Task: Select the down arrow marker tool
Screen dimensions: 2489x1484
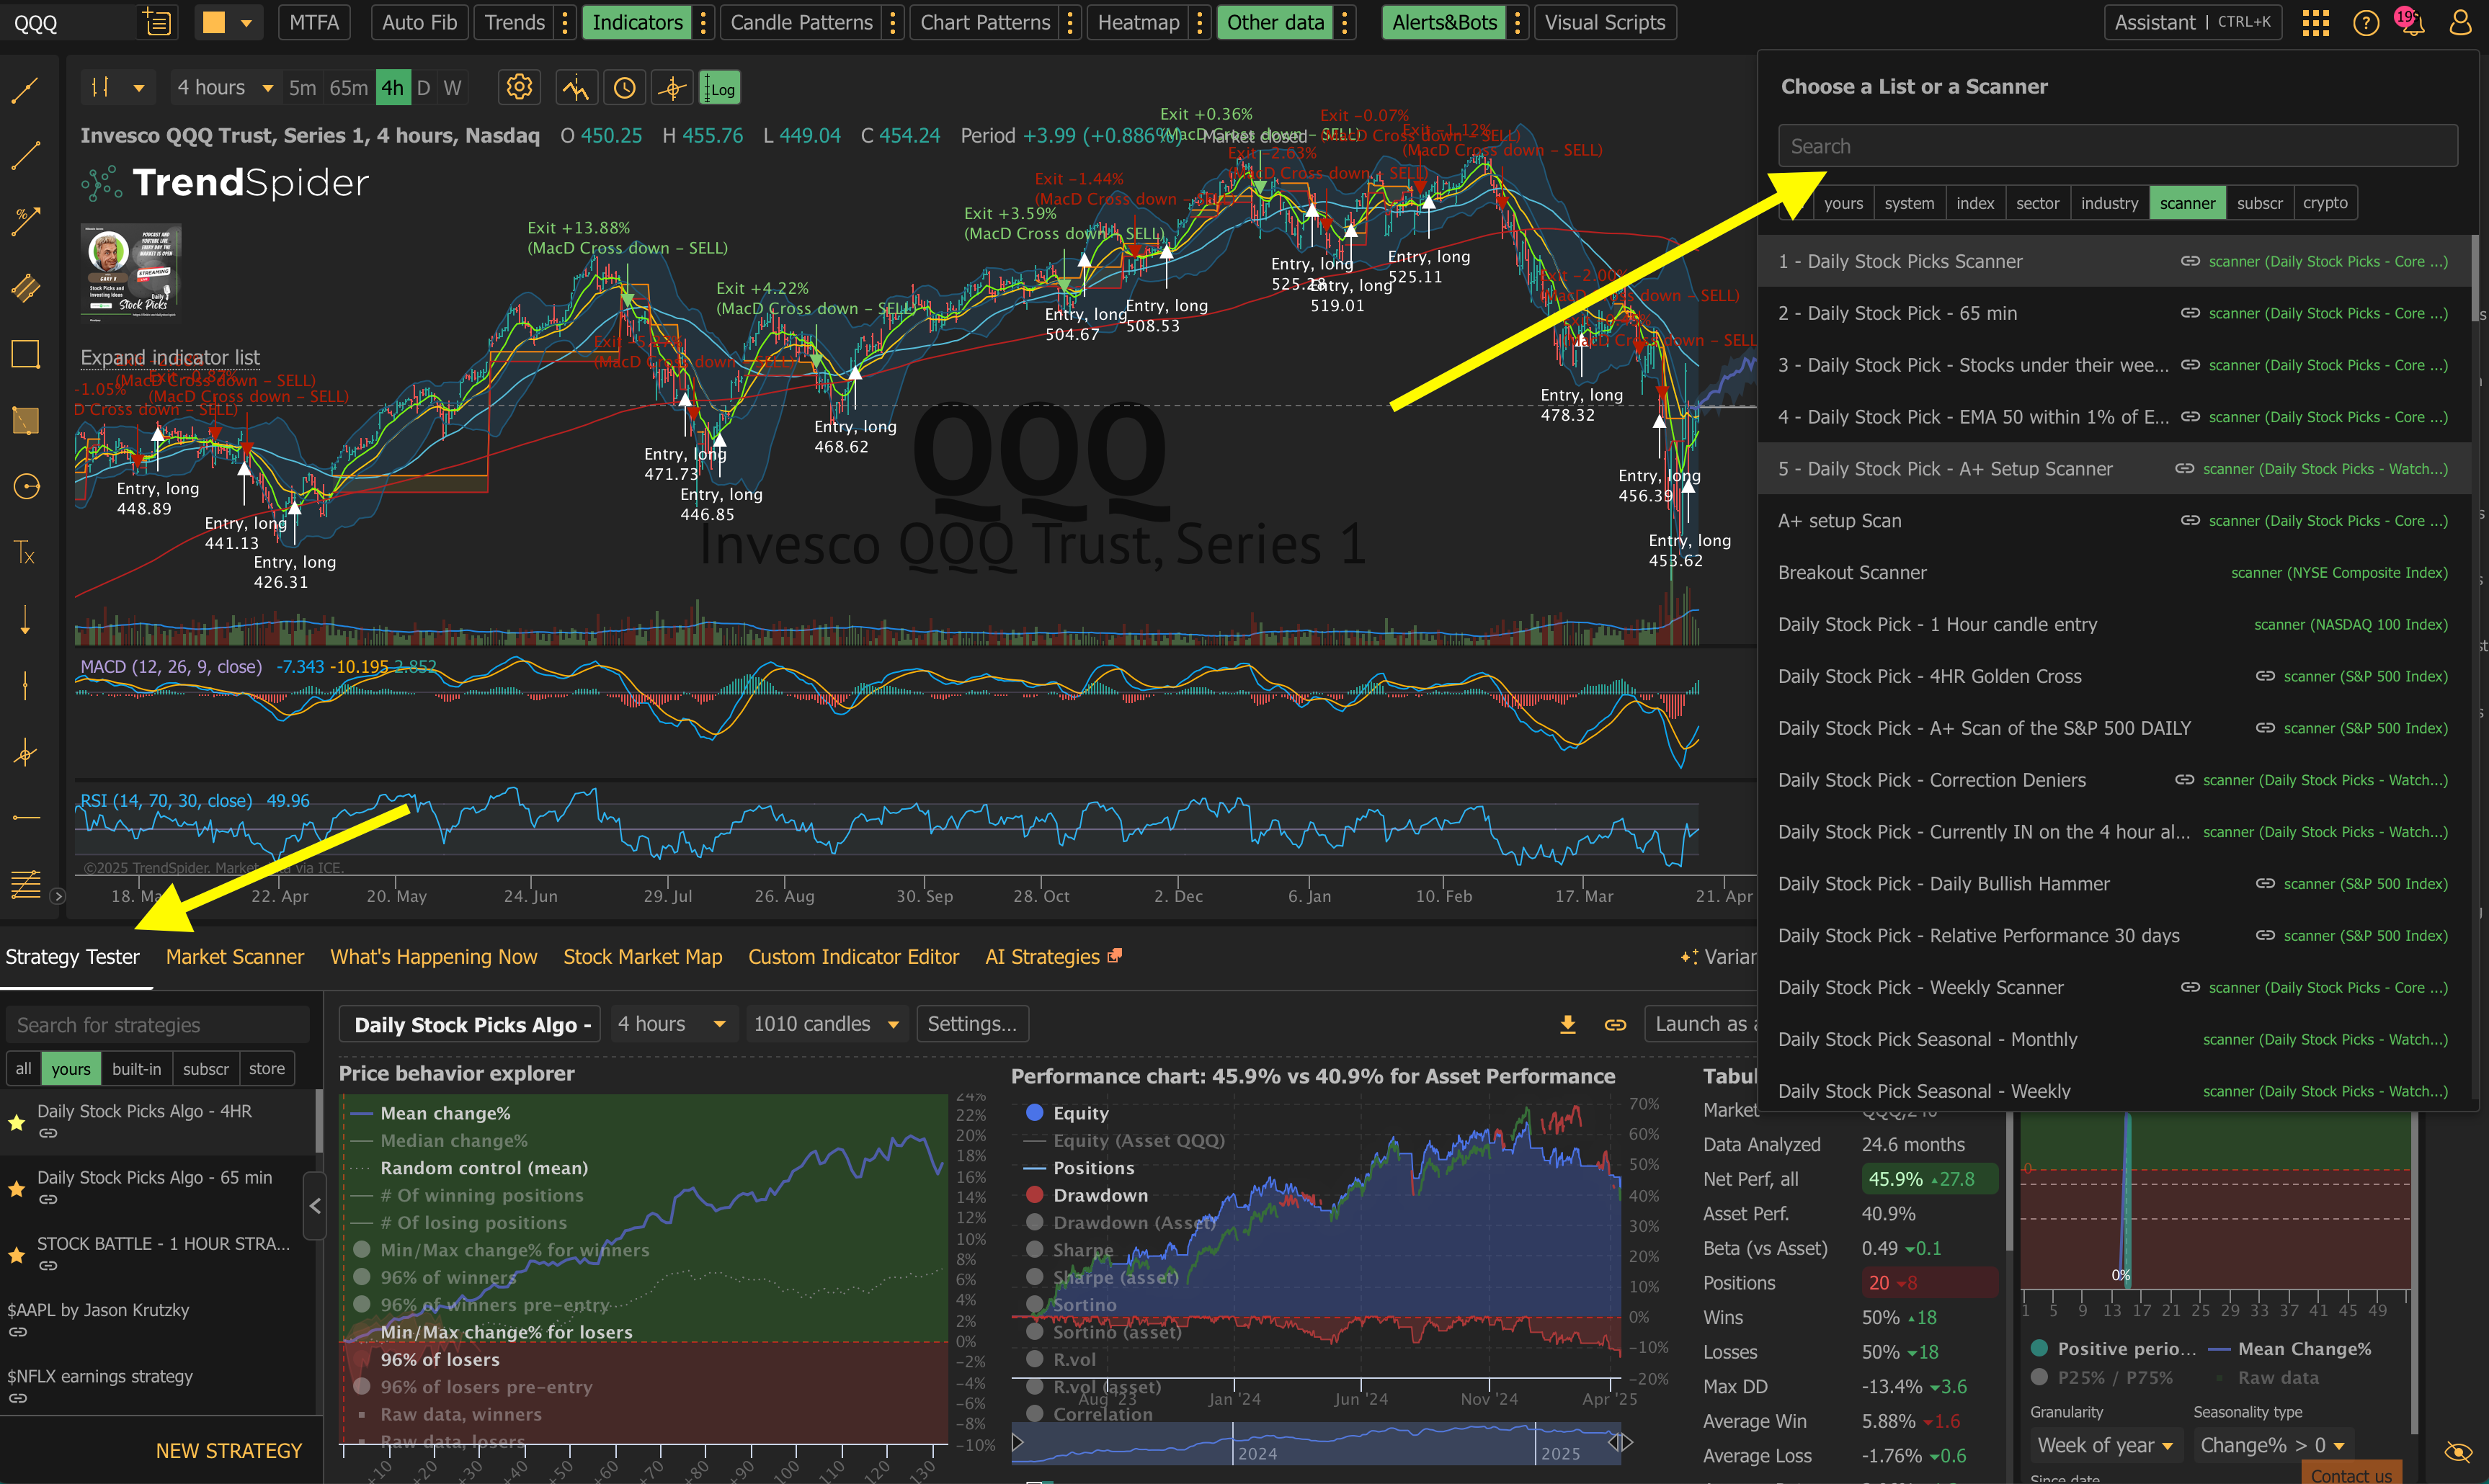Action: tap(26, 620)
